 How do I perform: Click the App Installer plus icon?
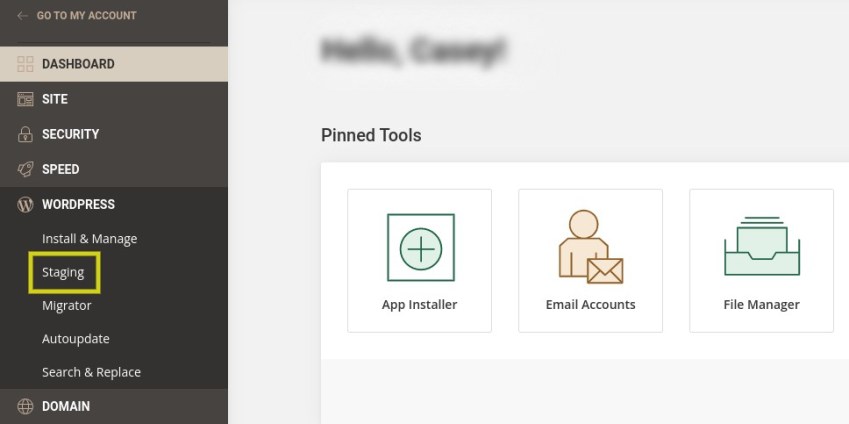tap(420, 247)
